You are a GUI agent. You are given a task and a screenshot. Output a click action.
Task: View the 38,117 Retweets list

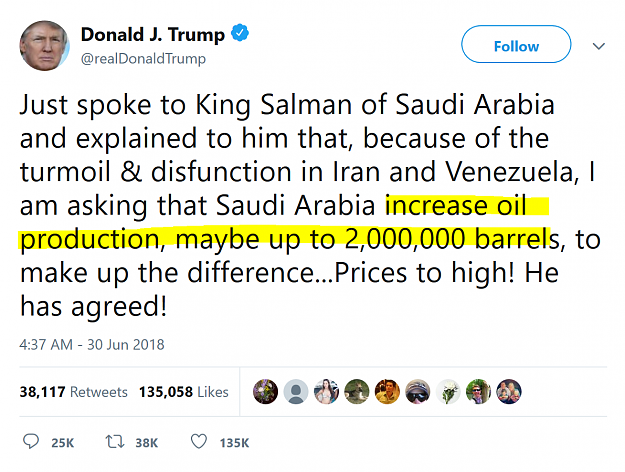(73, 392)
